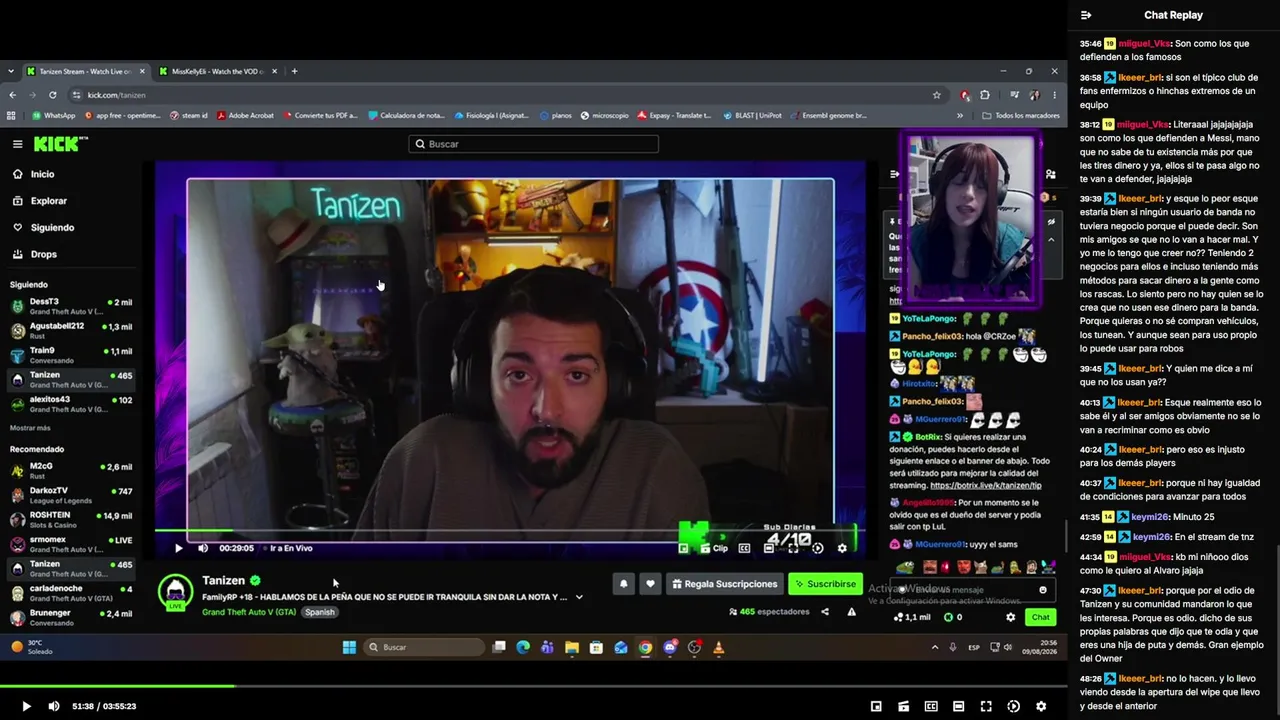The image size is (1280, 720).
Task: Open the browser extensions puzzle icon
Action: tap(985, 95)
